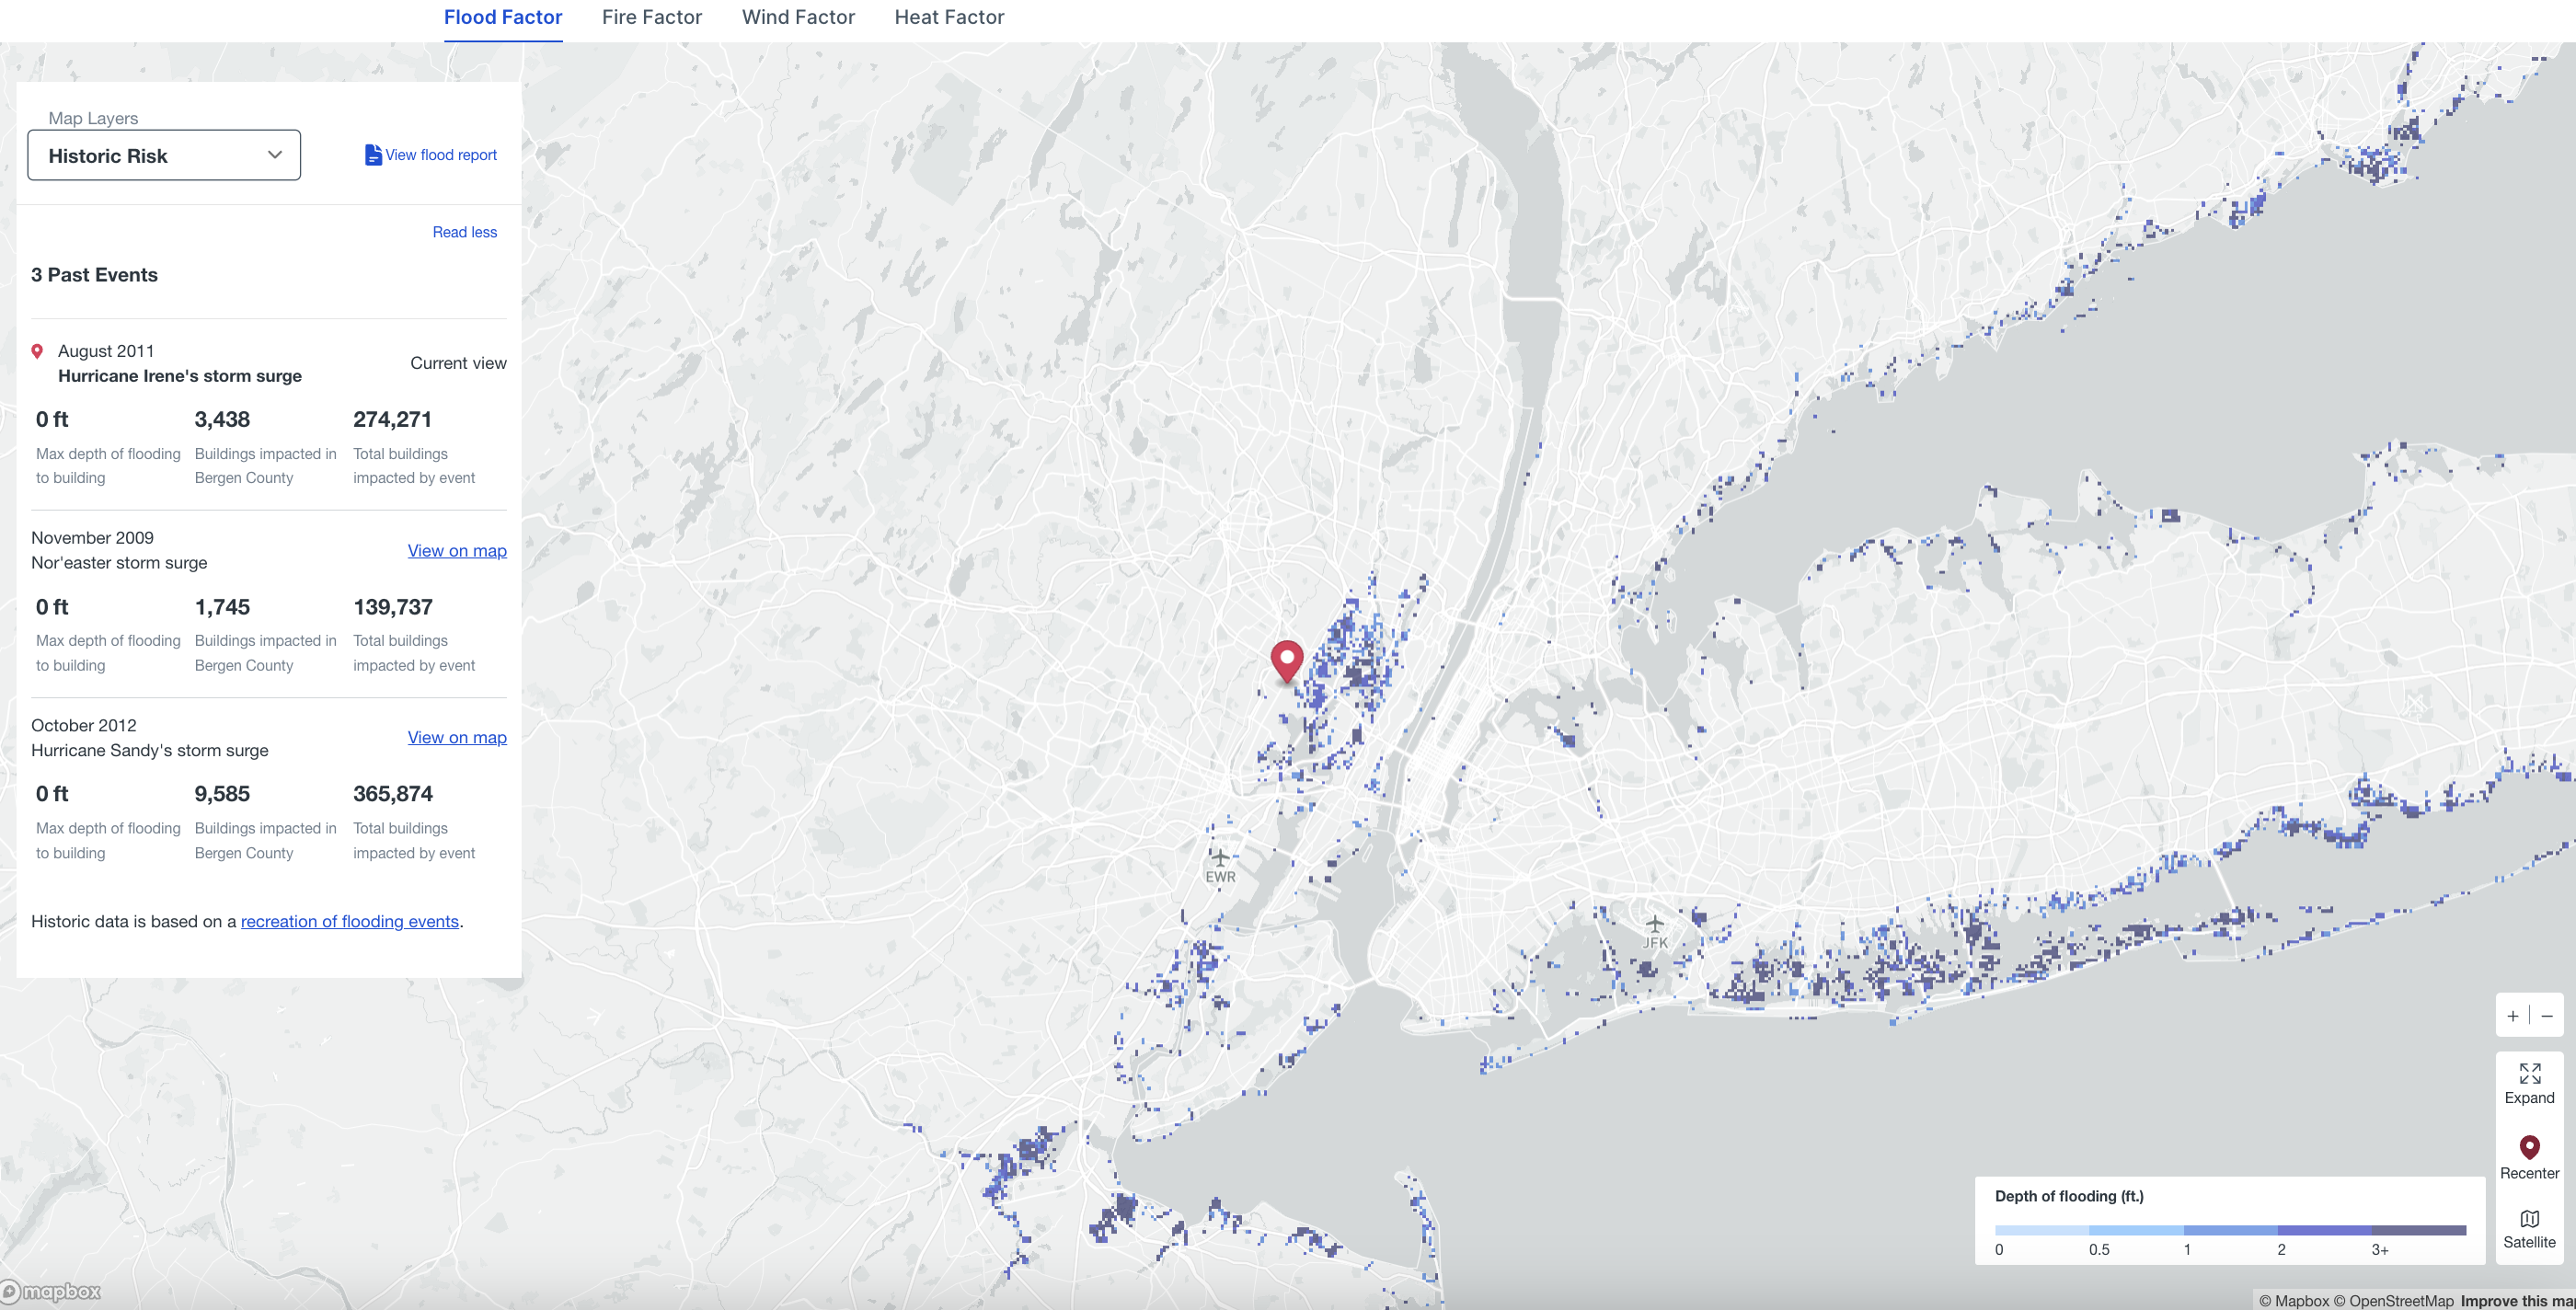Click the Flood Factor tab

pyautogui.click(x=500, y=17)
